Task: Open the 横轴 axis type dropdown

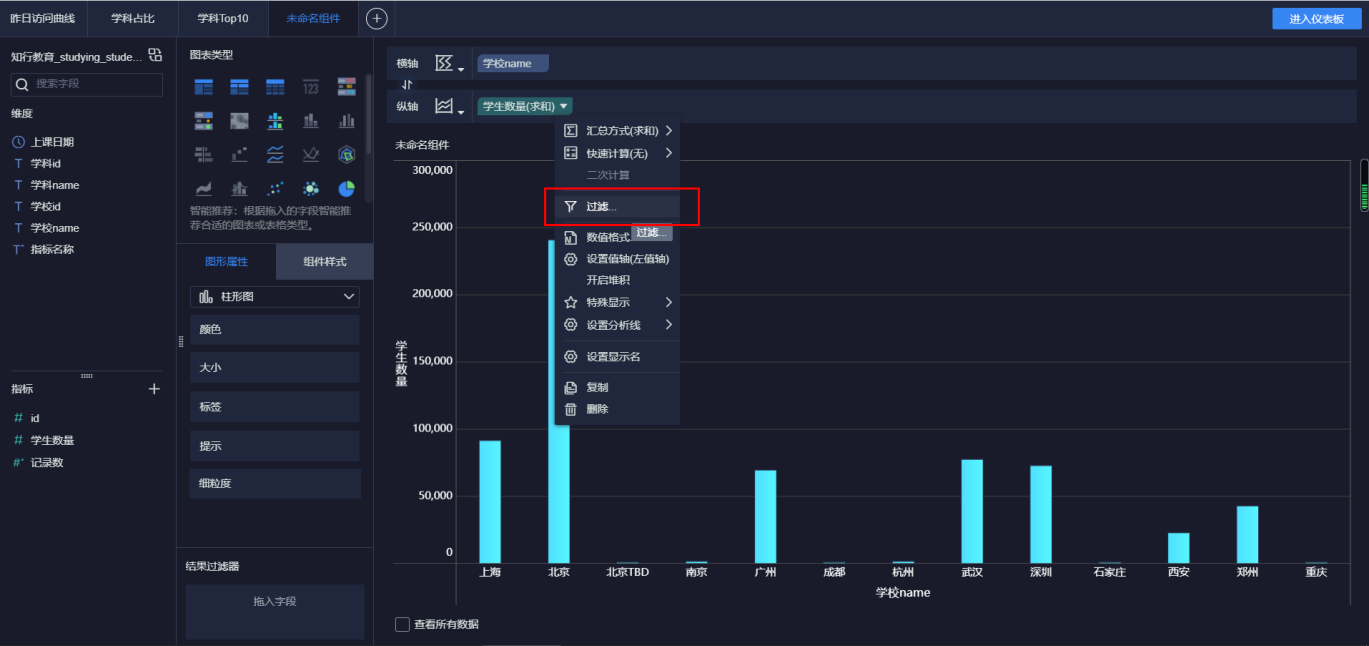Action: click(450, 64)
